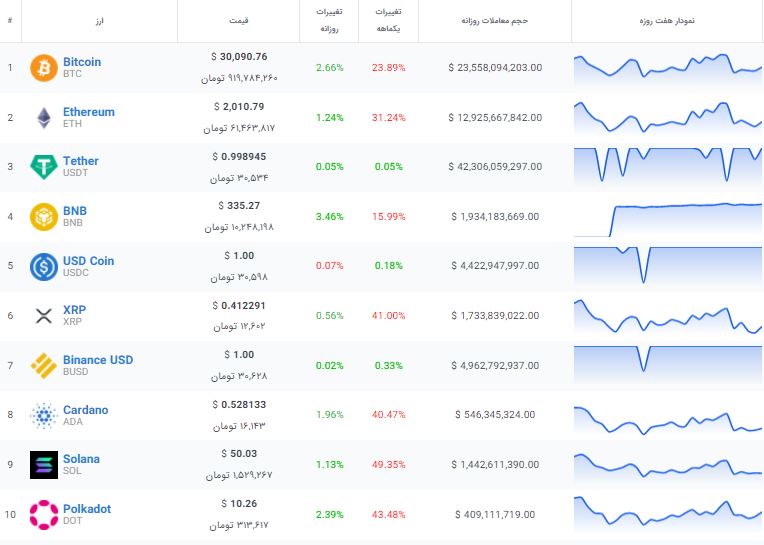Image resolution: width=764 pixels, height=545 pixels.
Task: Open the BNB coin link
Action: coord(75,211)
